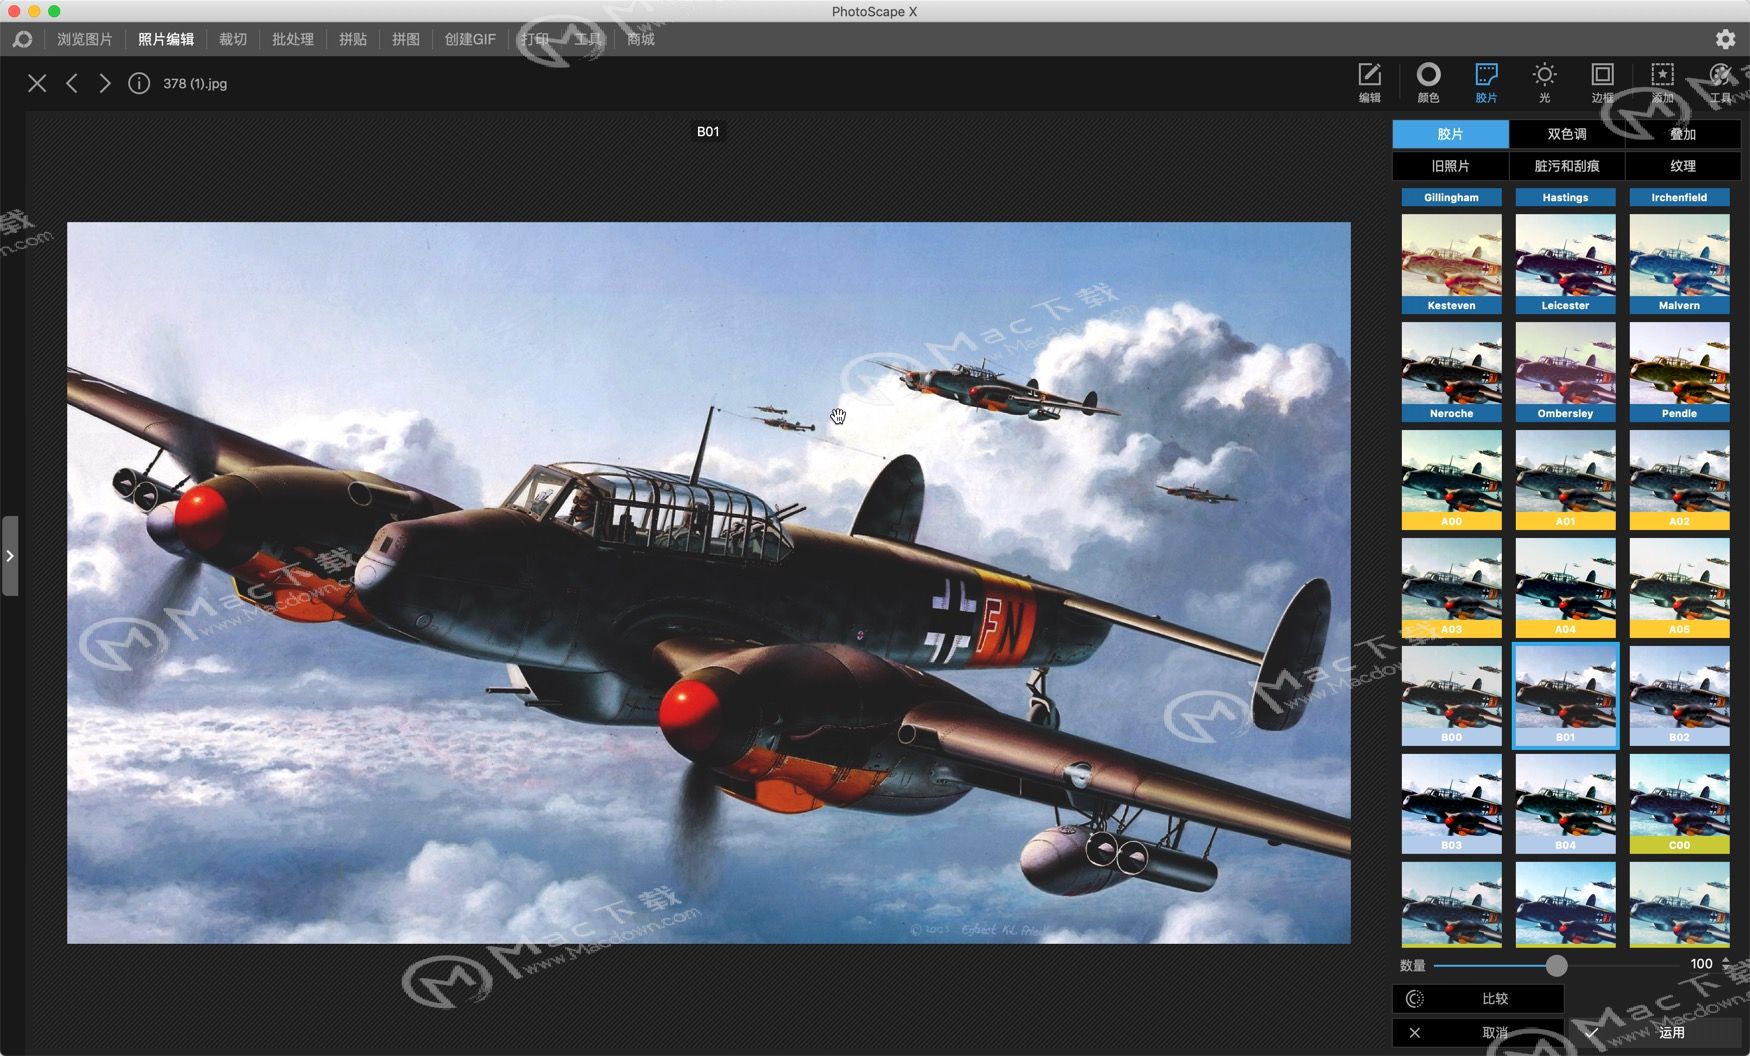Switch to 商城 store tab
The image size is (1750, 1056).
pyautogui.click(x=641, y=39)
